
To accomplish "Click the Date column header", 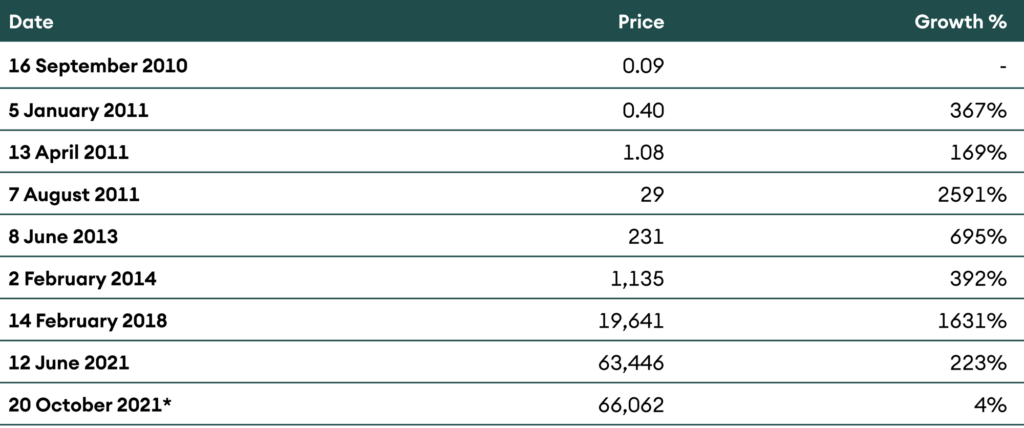I will 31,21.
